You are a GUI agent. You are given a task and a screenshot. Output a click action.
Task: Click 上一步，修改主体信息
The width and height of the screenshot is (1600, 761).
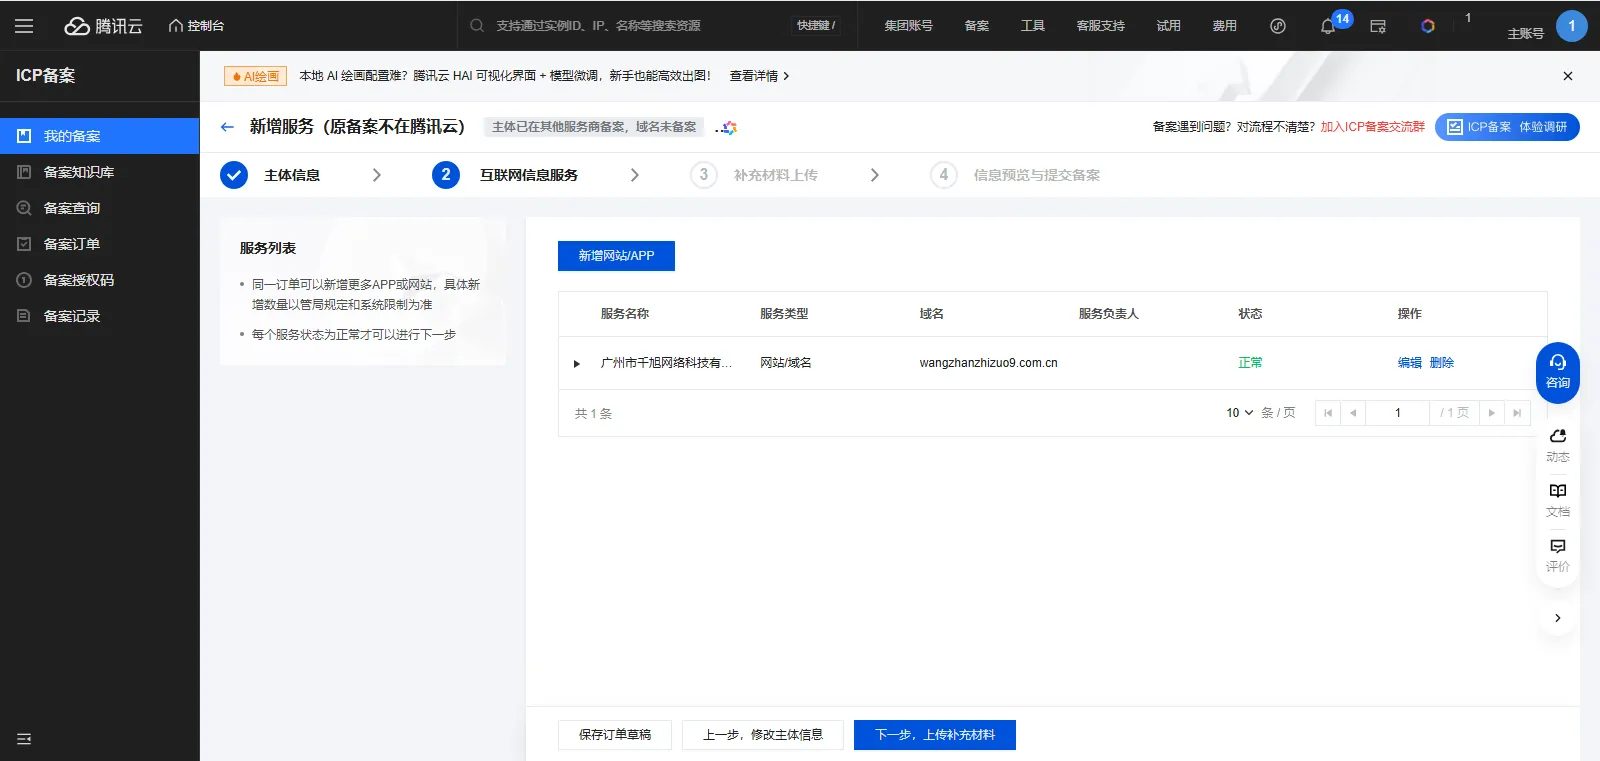point(763,735)
